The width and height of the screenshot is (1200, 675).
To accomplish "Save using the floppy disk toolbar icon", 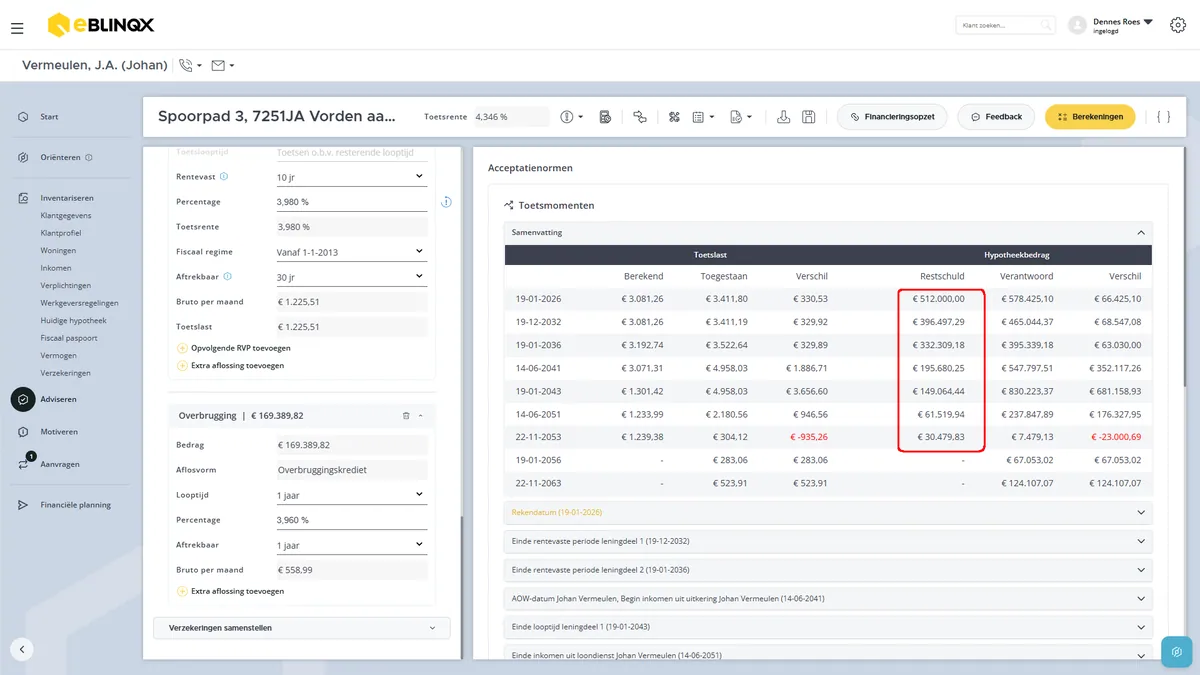I will pyautogui.click(x=809, y=117).
